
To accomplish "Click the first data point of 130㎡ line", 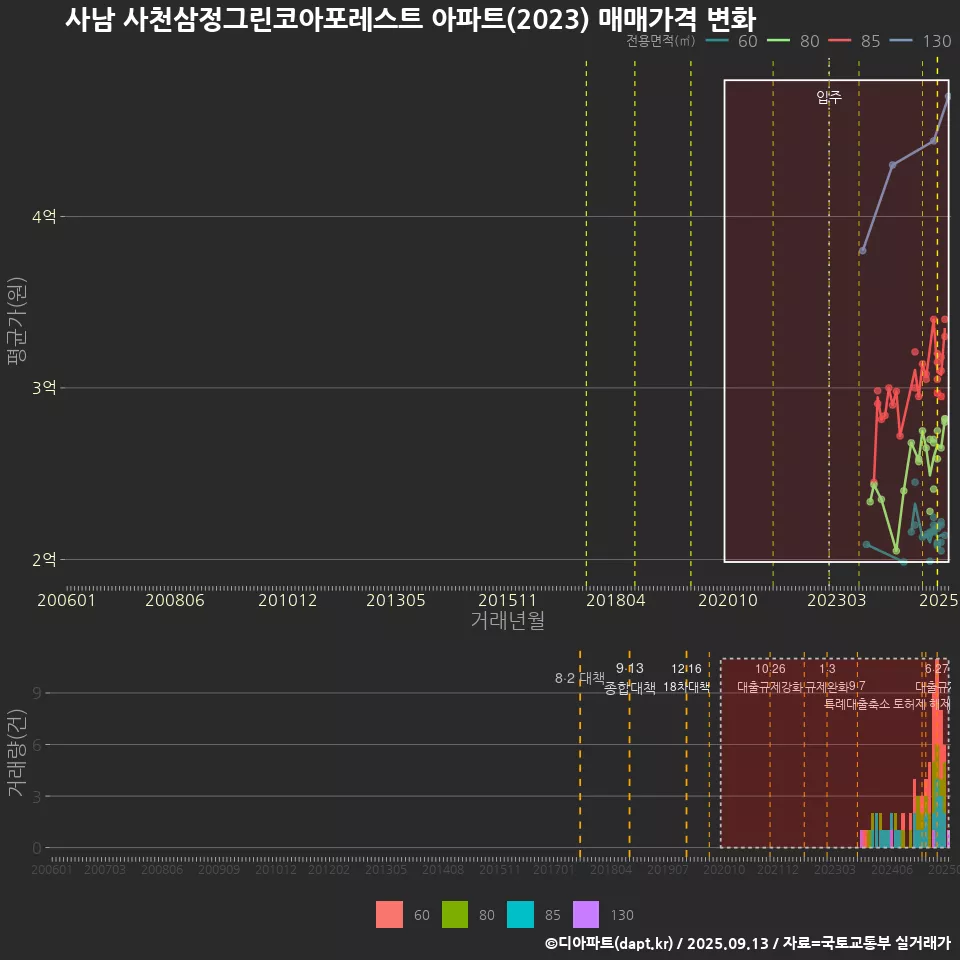I will (863, 250).
